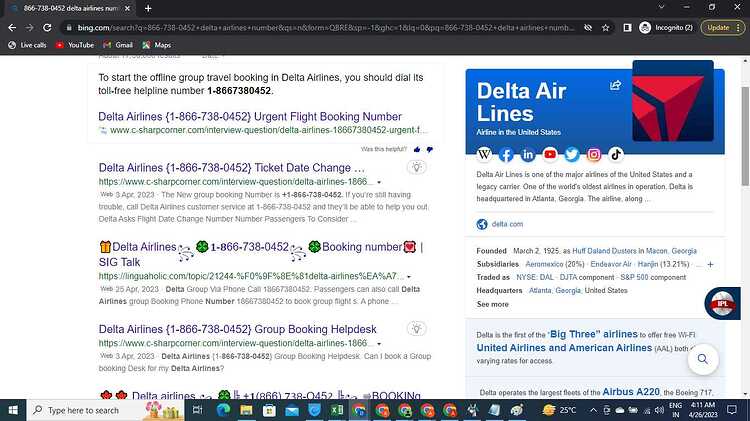
Task: Open the Gmail bookmark
Action: click(x=118, y=45)
